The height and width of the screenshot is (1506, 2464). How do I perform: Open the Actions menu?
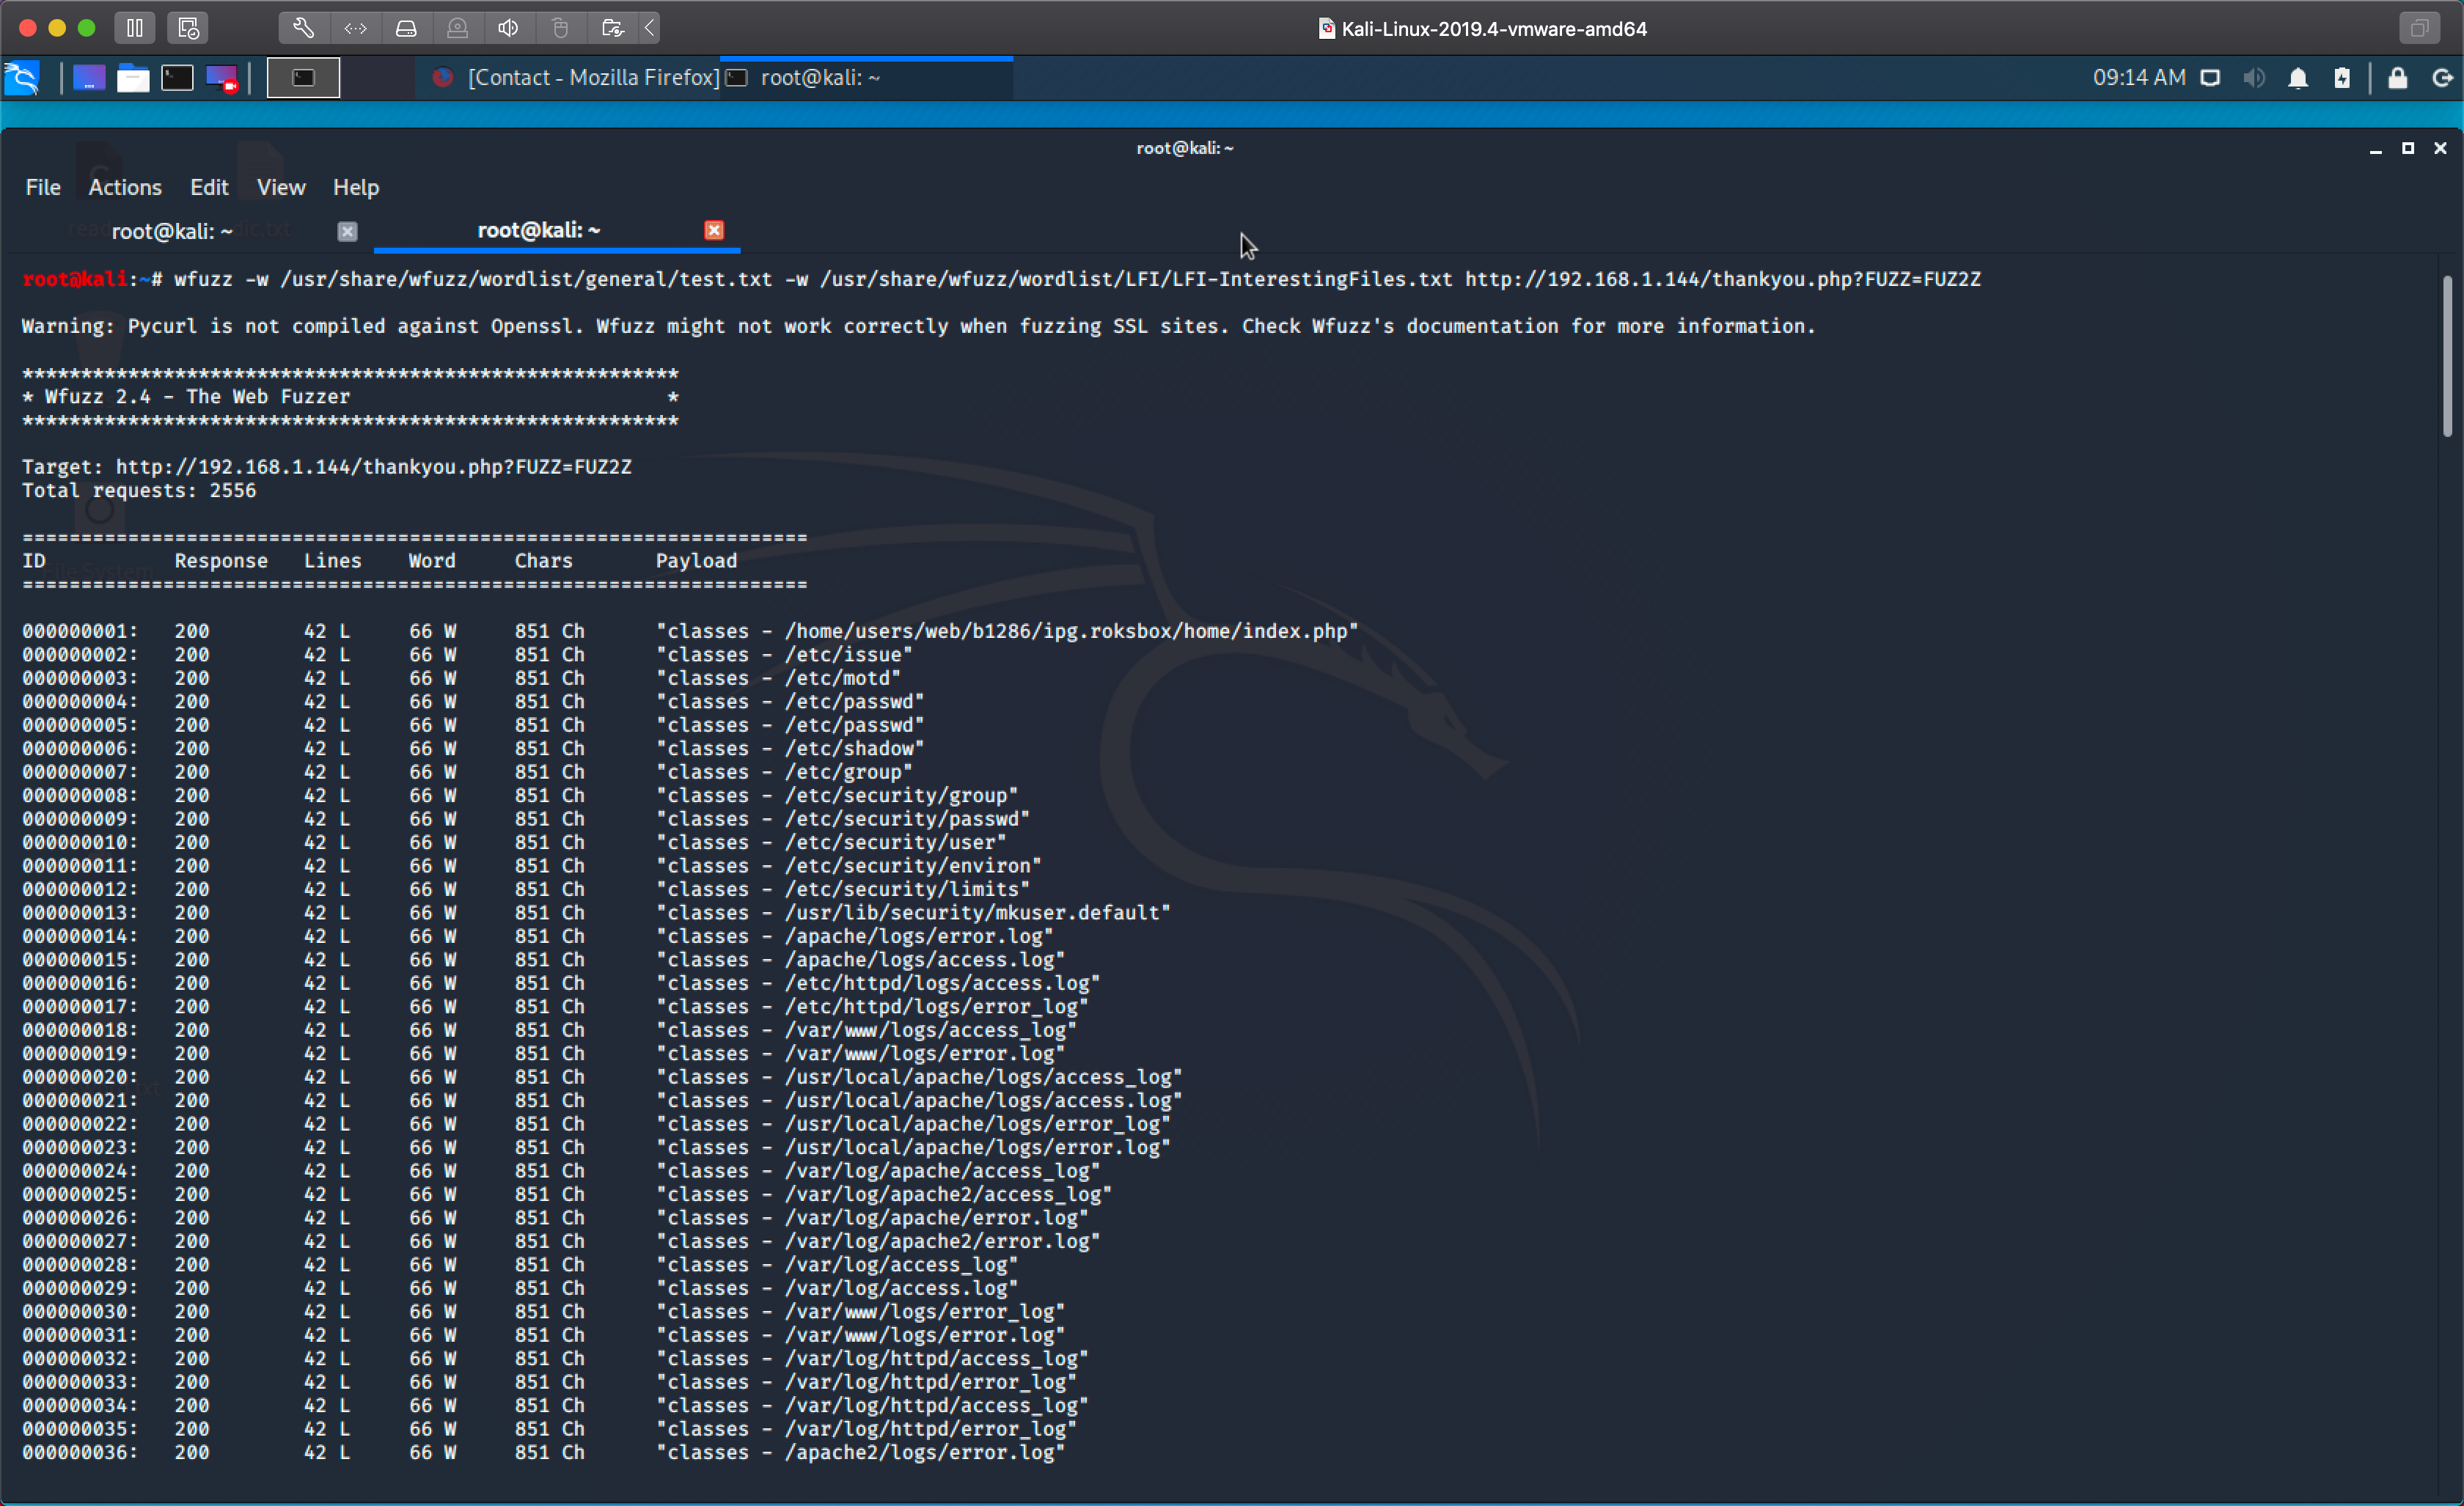(124, 187)
